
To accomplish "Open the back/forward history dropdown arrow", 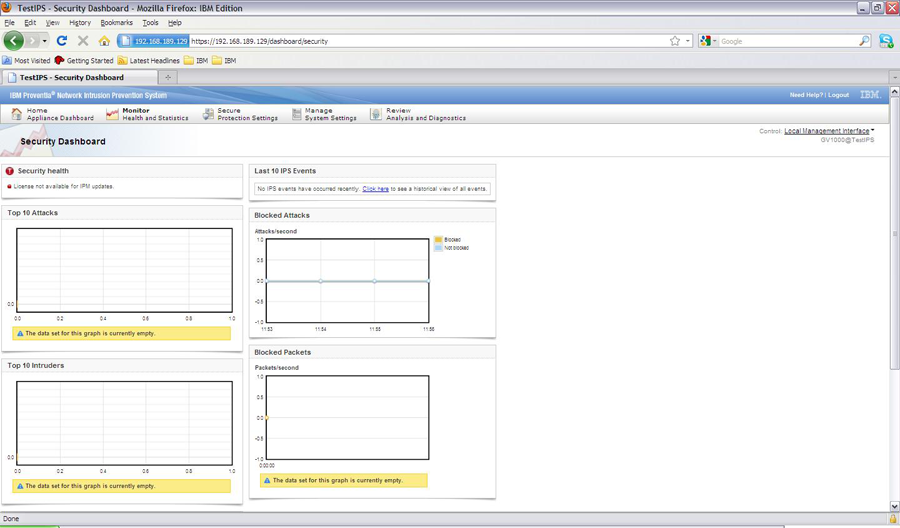I will (x=45, y=41).
